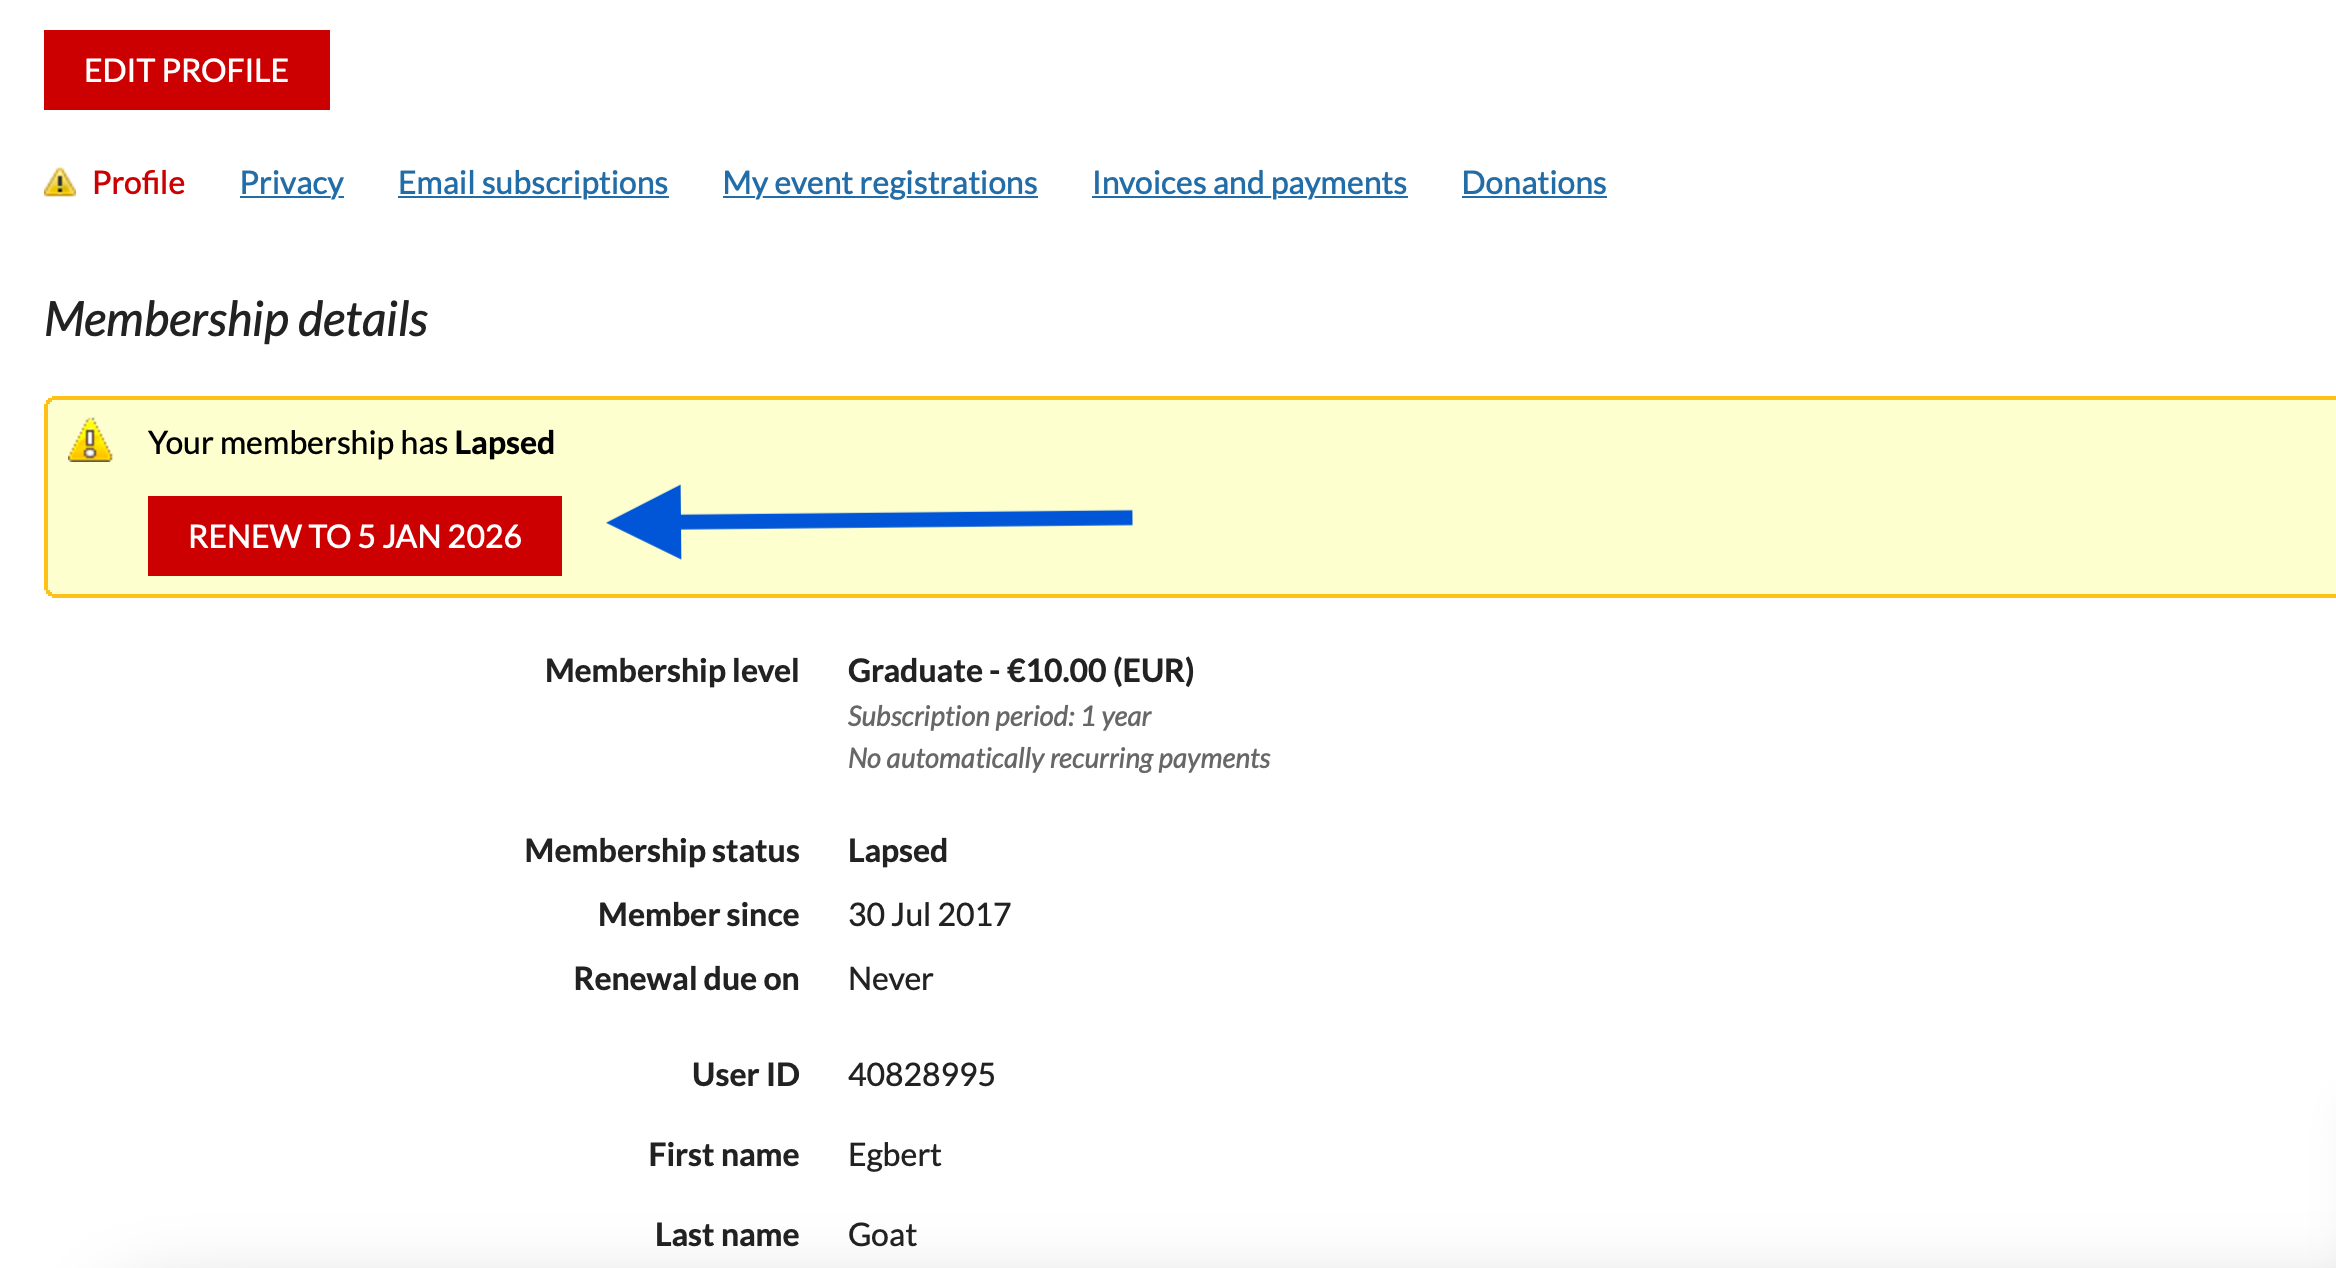Click the last name value Goat
This screenshot has width=2336, height=1268.
click(882, 1235)
